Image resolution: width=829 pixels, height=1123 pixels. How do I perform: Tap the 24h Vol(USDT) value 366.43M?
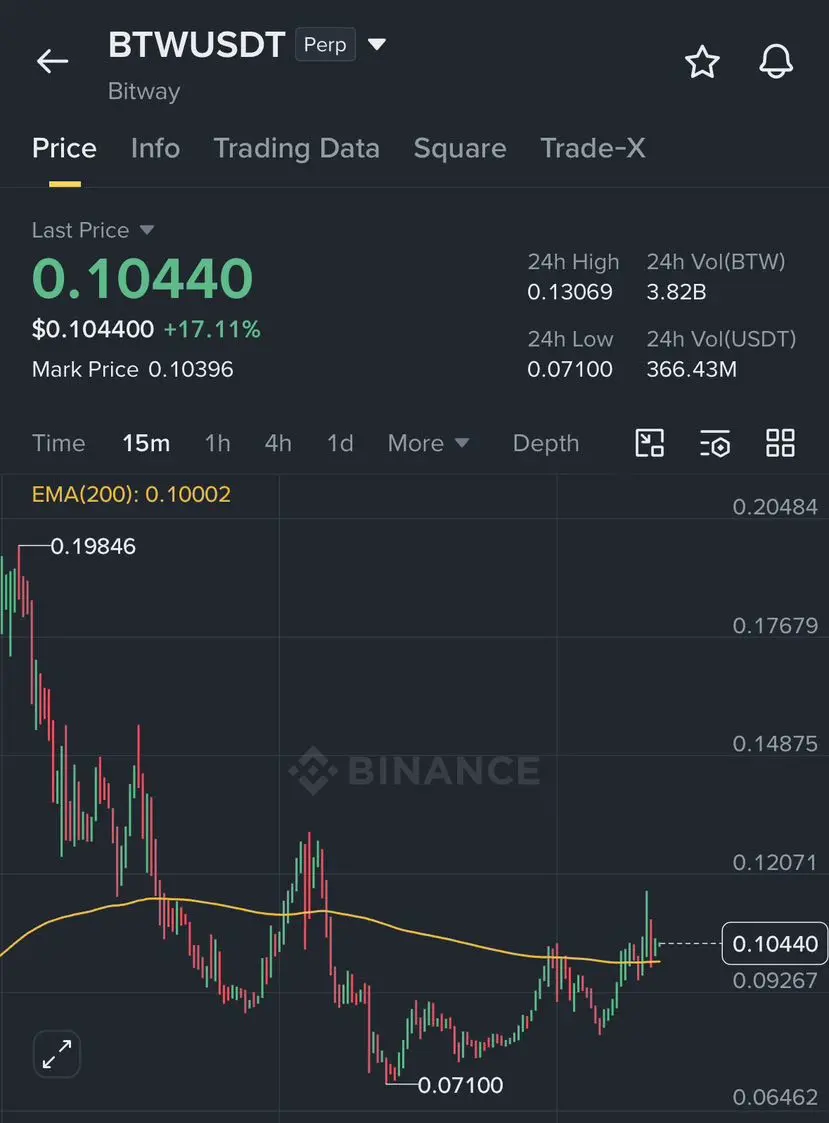[x=691, y=370]
